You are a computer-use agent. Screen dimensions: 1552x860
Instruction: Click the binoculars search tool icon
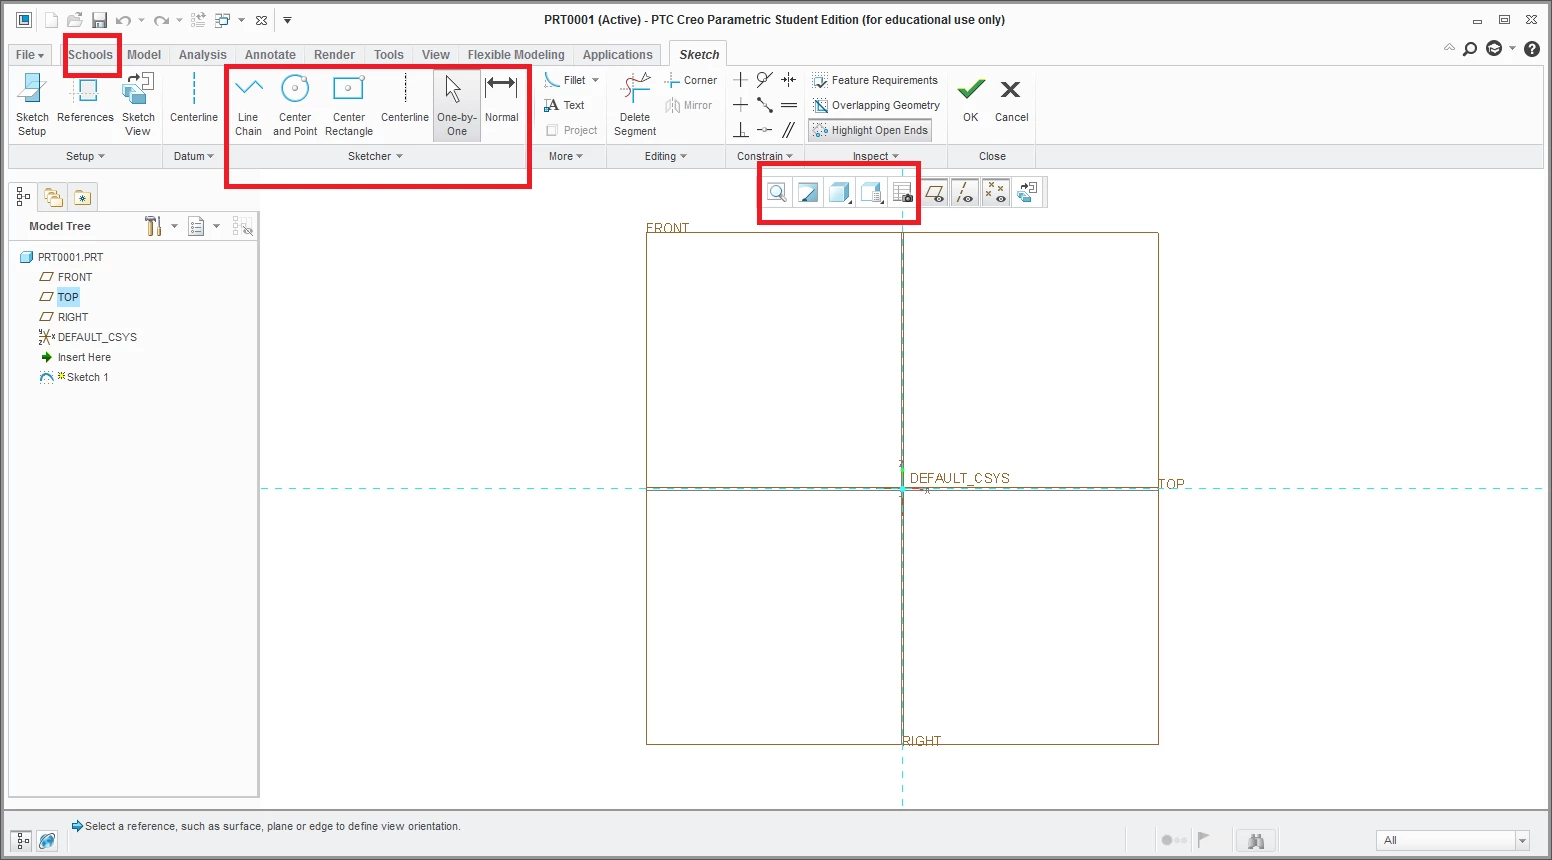pyautogui.click(x=1256, y=840)
